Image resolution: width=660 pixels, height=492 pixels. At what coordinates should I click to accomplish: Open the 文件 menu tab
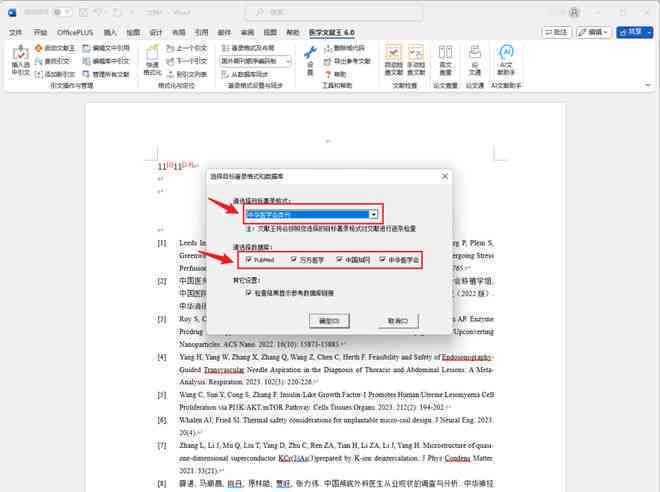[16, 32]
